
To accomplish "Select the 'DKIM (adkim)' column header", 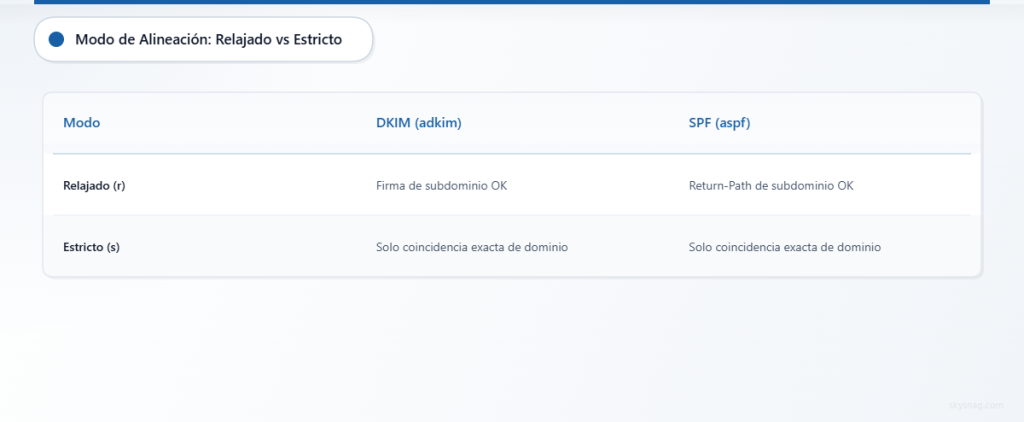I will [x=419, y=122].
